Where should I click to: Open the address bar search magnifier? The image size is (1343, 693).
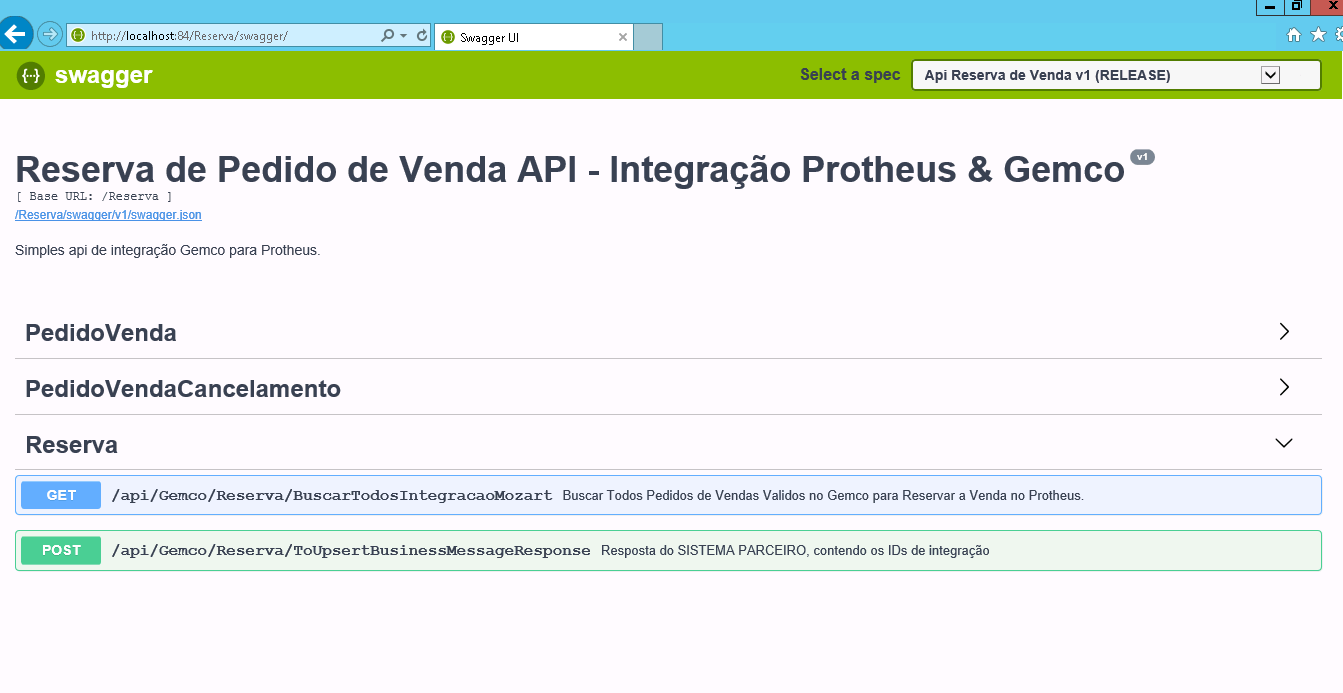(388, 35)
